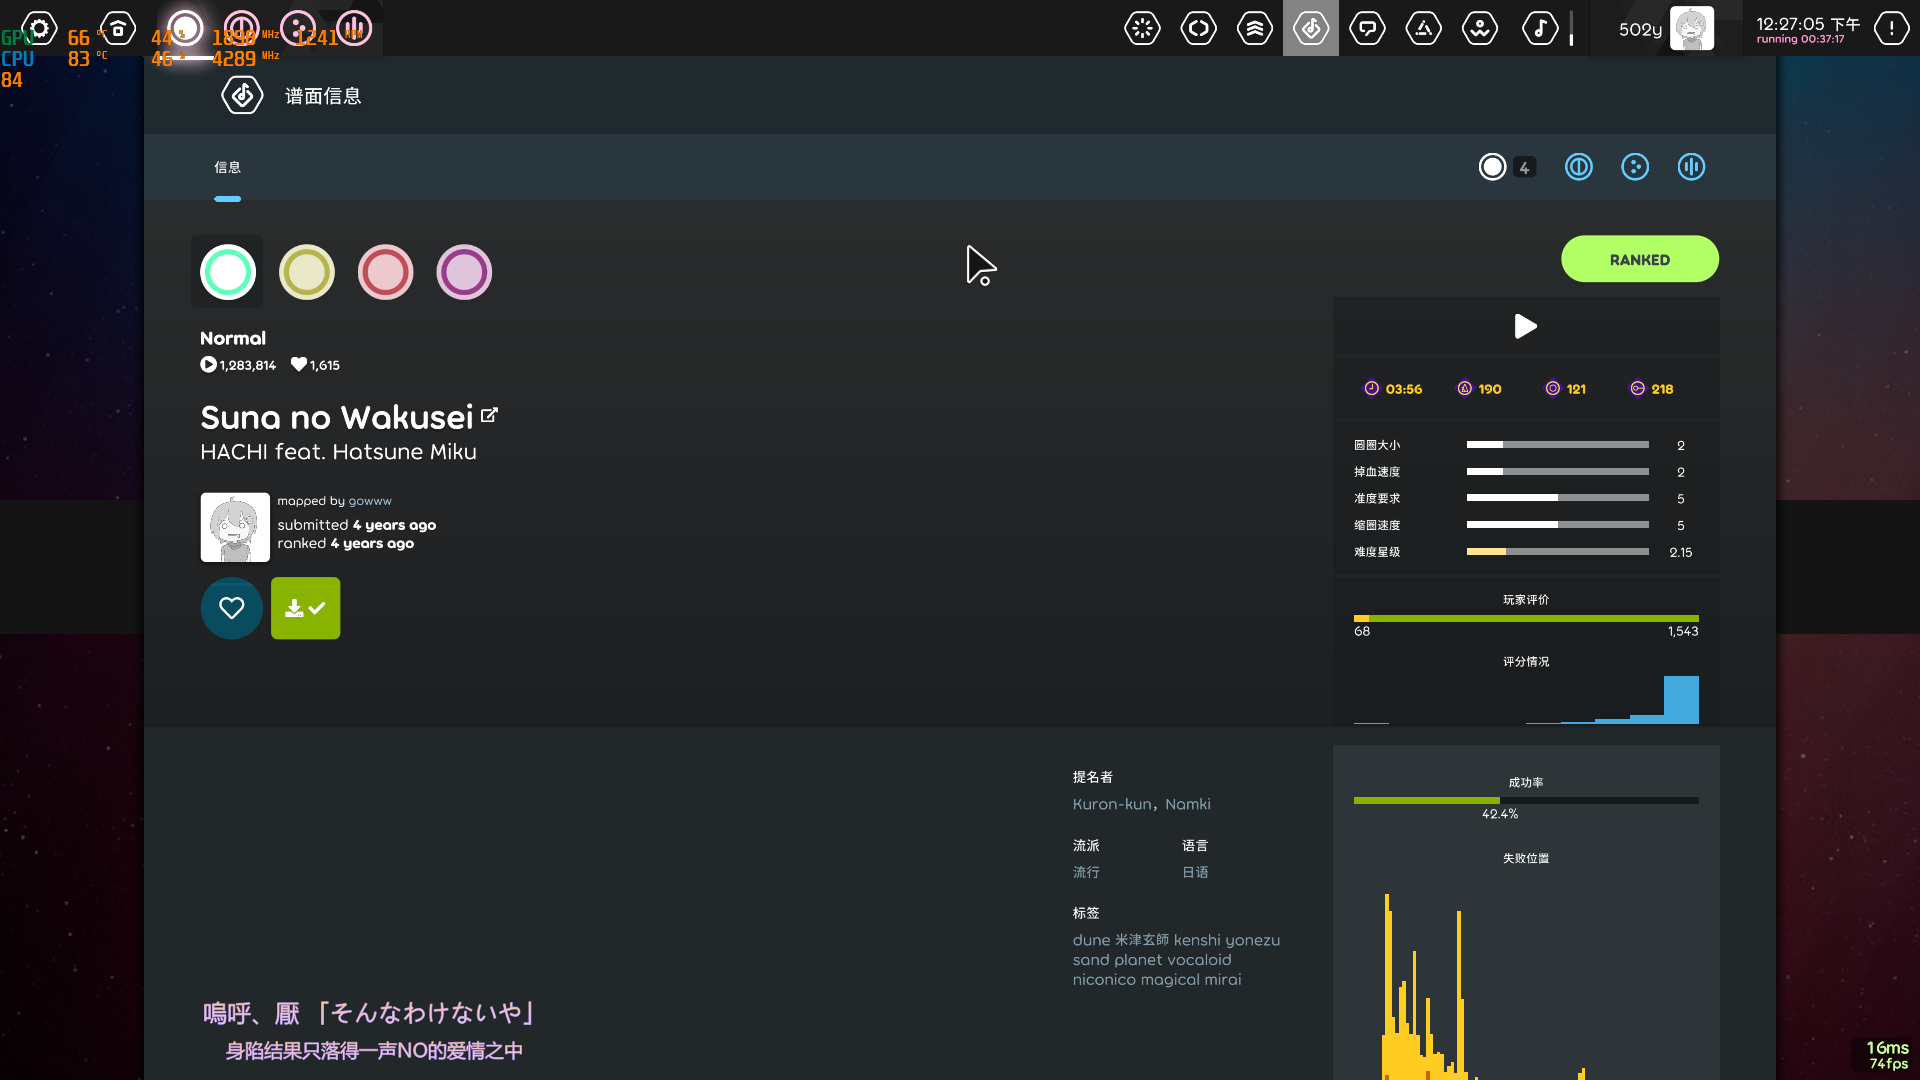Image resolution: width=1920 pixels, height=1080 pixels.
Task: Return to home screen via home icon
Action: coord(117,28)
